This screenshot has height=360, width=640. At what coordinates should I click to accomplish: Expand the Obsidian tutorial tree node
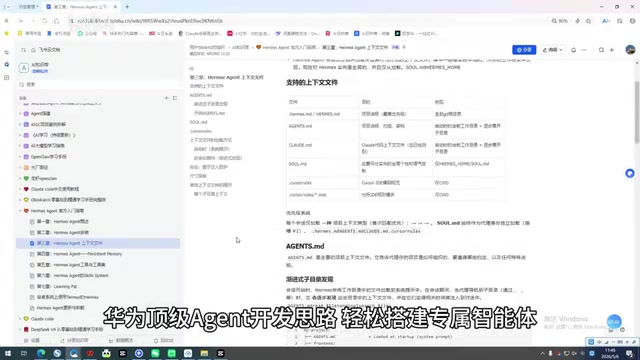point(20,200)
